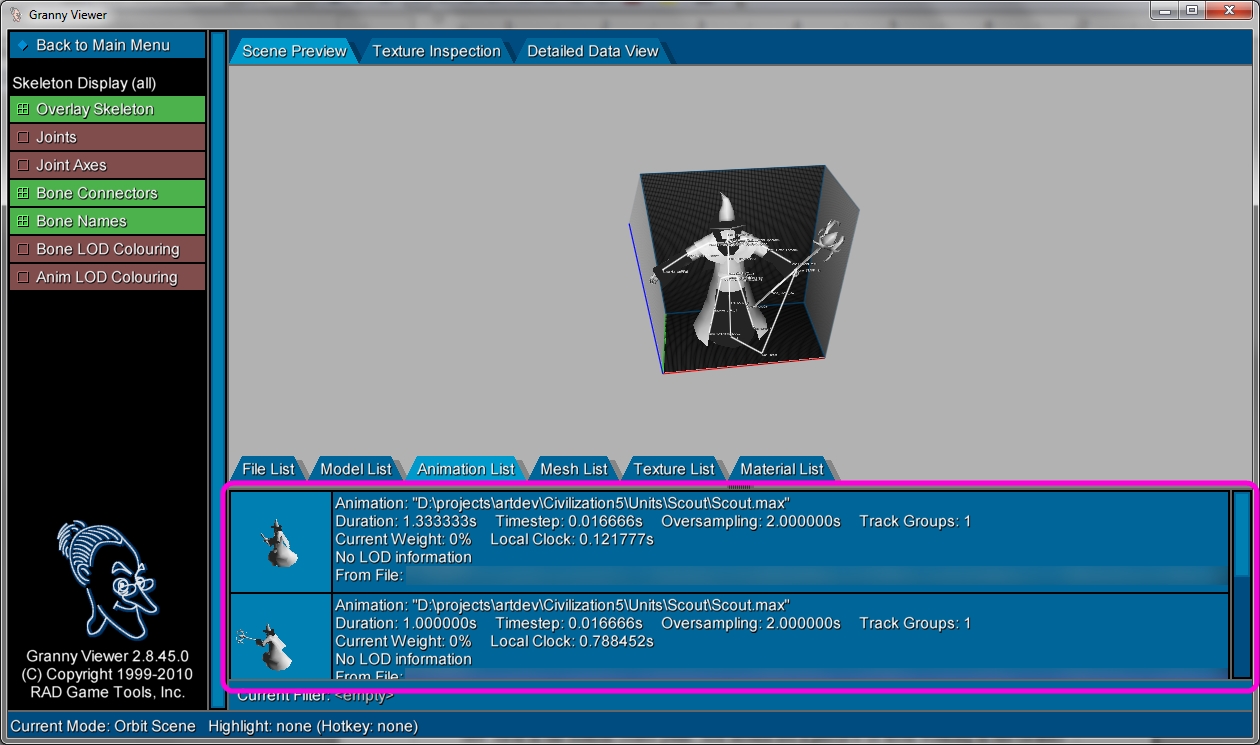The height and width of the screenshot is (745, 1260).
Task: Select the Scene Preview tab
Action: point(294,51)
